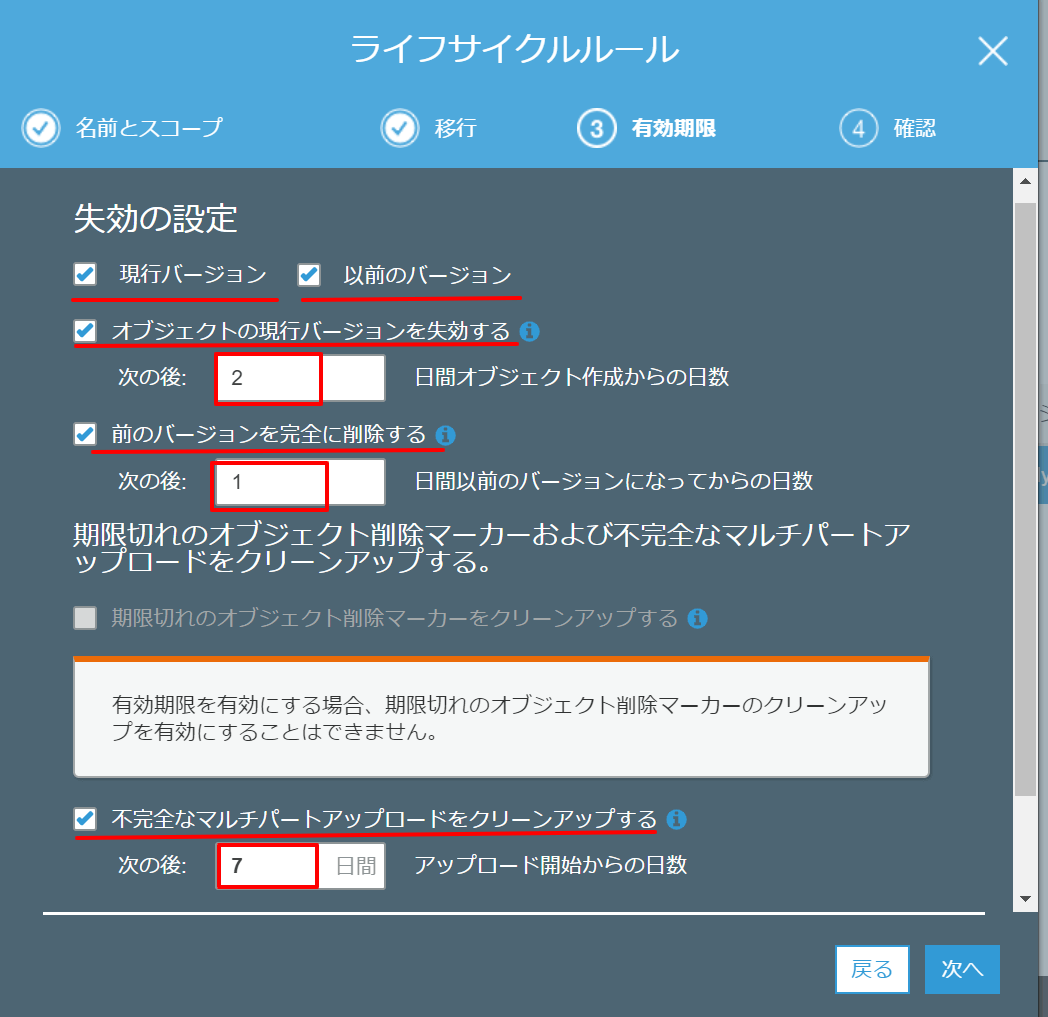The height and width of the screenshot is (1017, 1048).
Task: Close the lifecycle rule dialog with X
Action: coord(992,51)
